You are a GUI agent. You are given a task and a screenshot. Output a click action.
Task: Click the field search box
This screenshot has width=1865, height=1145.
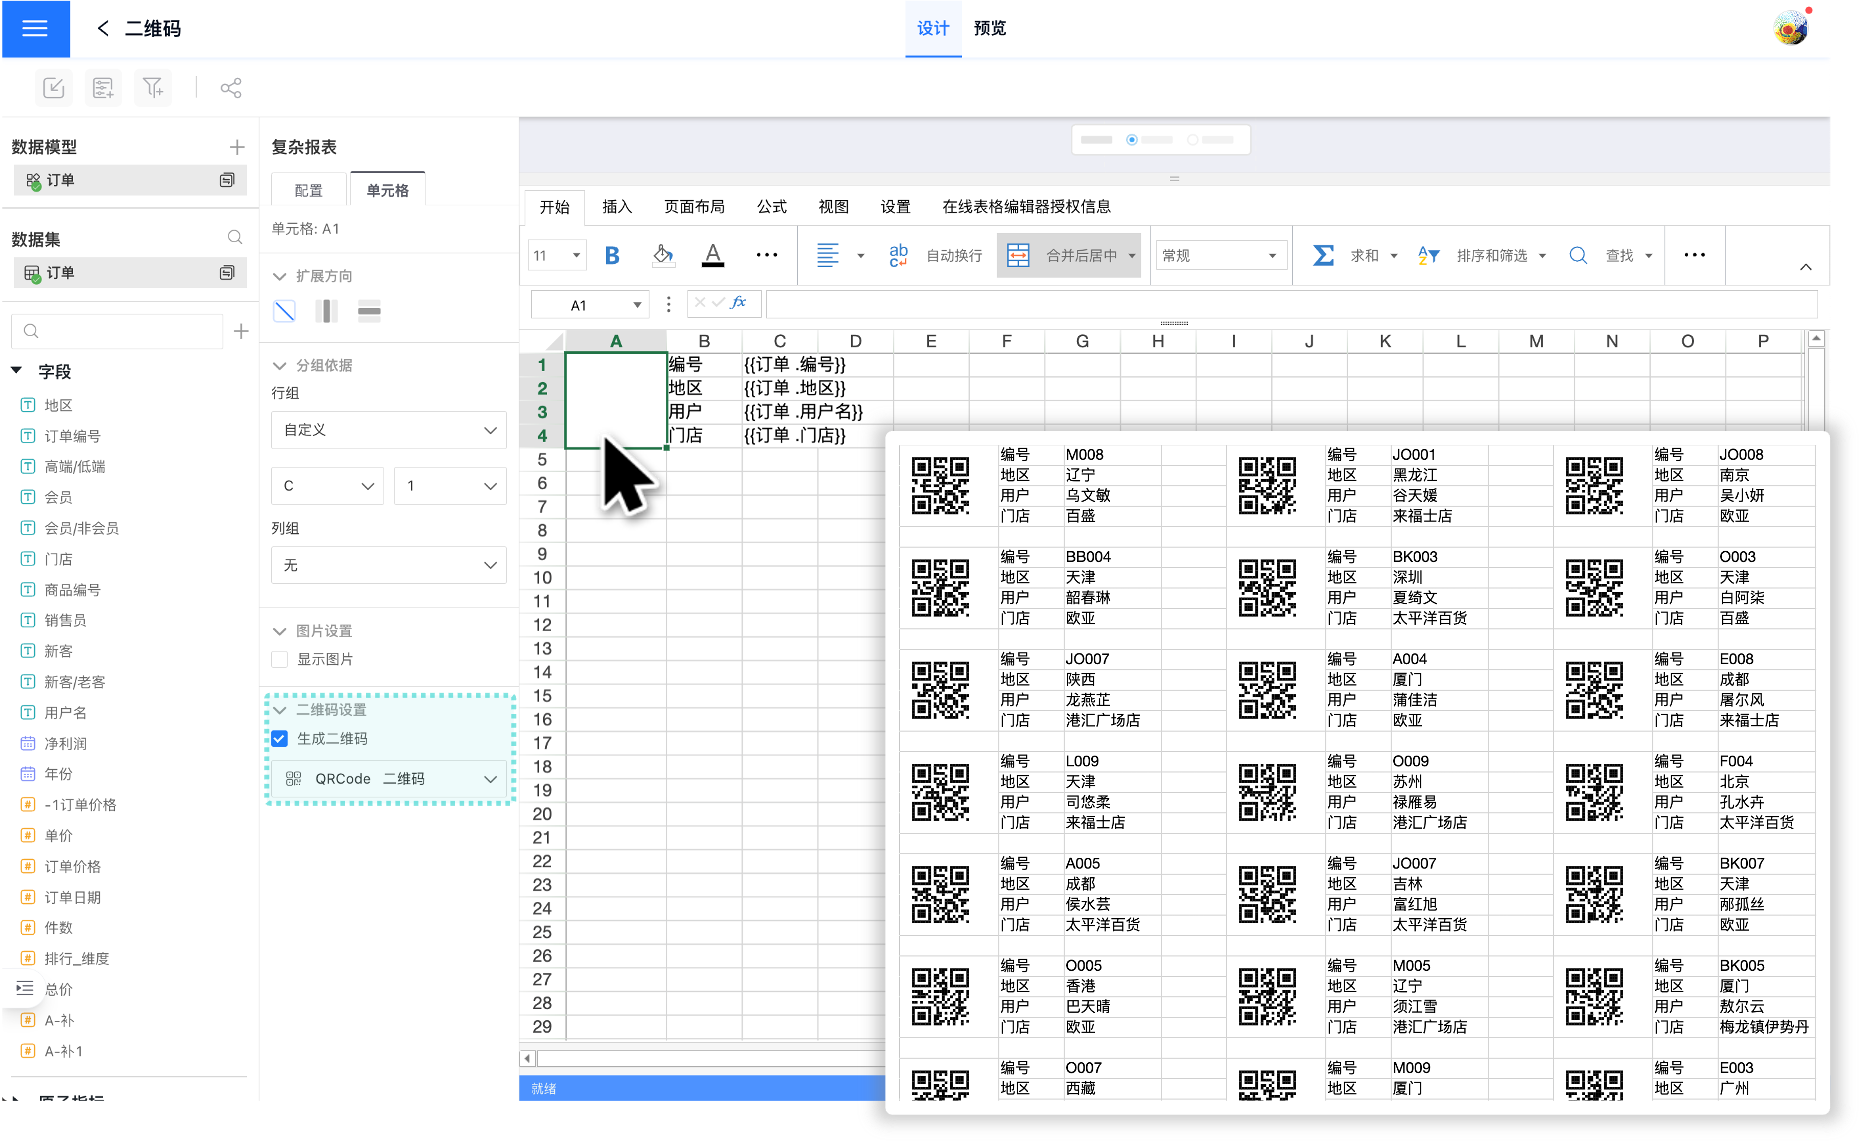click(117, 331)
